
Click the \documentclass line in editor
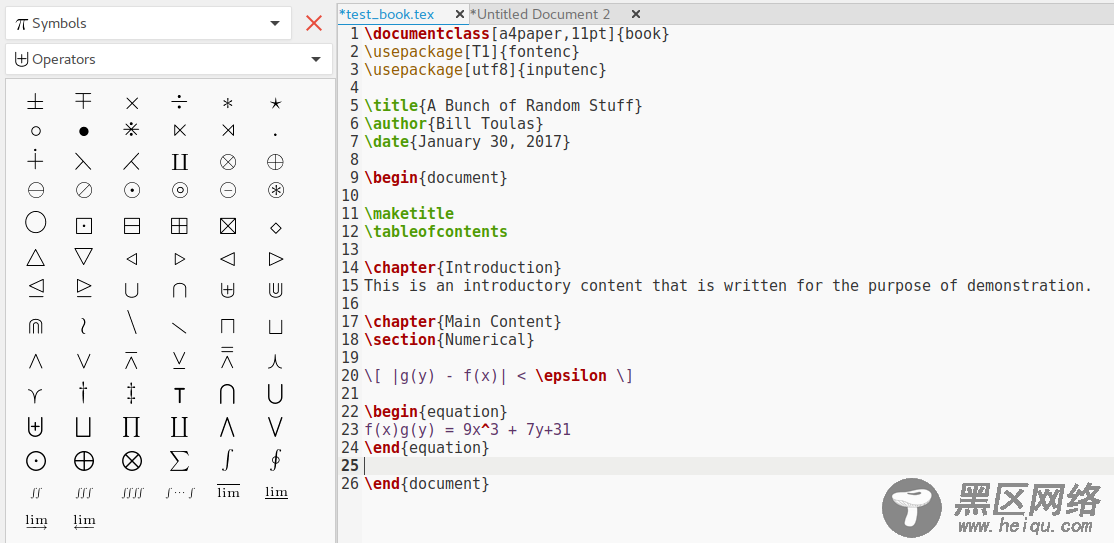pyautogui.click(x=517, y=33)
